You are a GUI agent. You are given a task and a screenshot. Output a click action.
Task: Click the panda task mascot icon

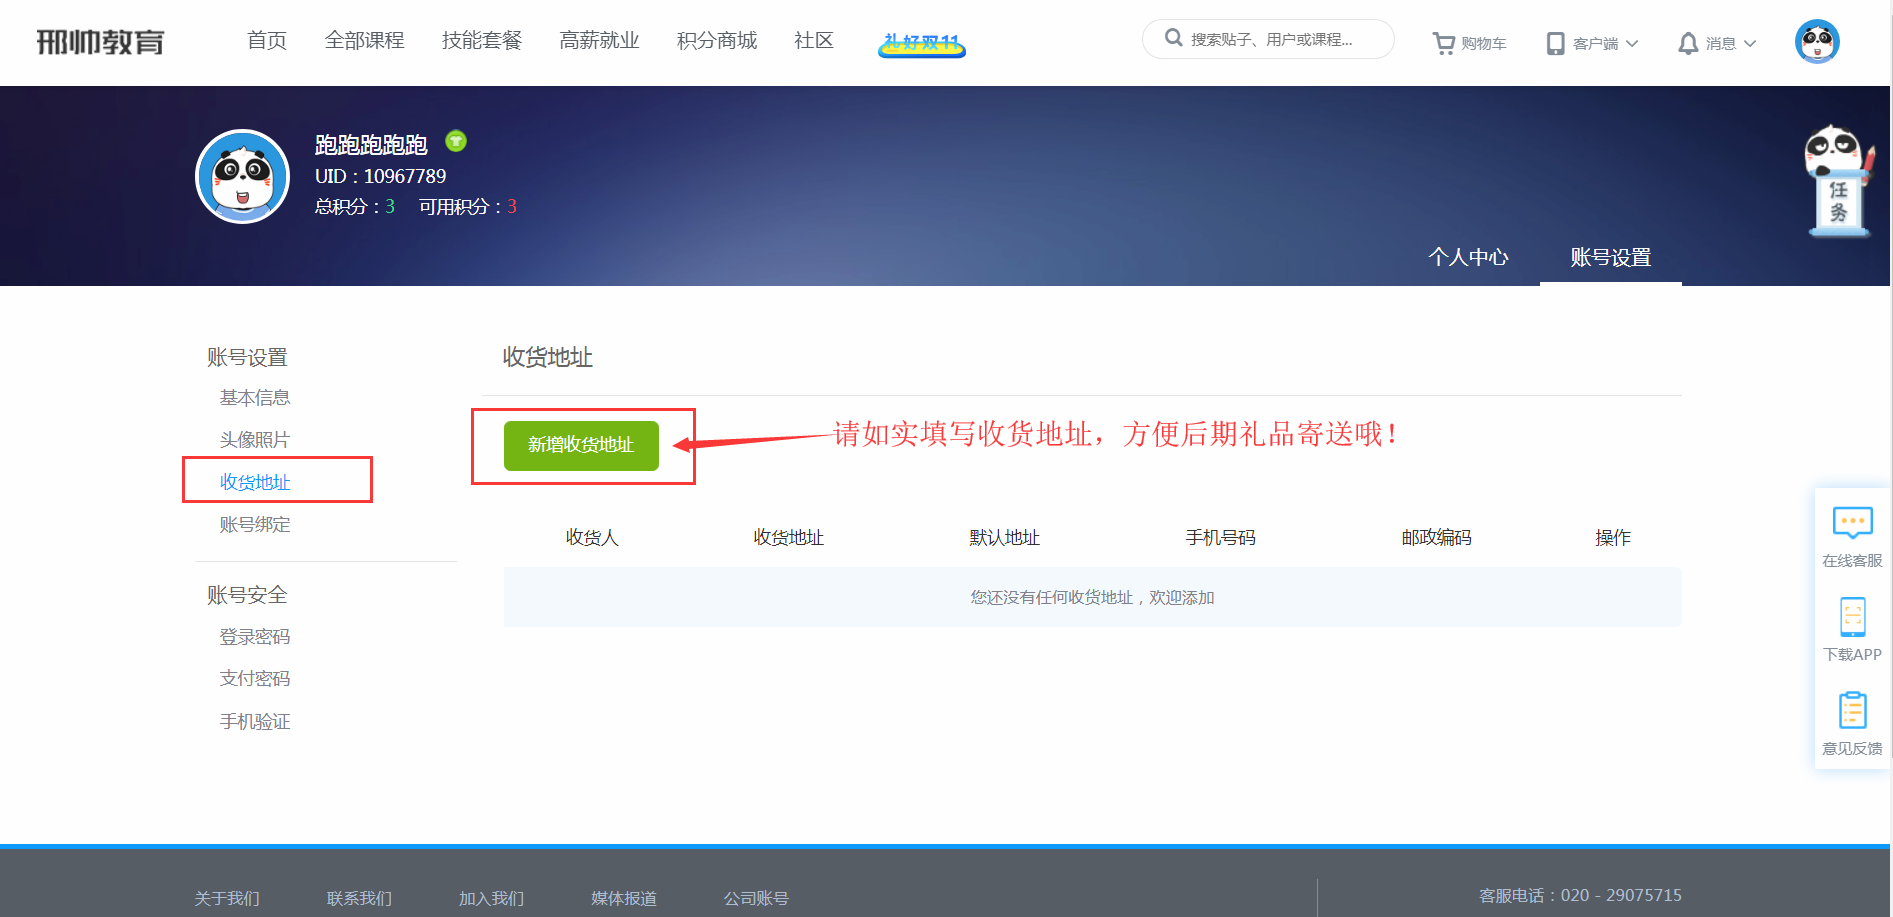click(1838, 182)
